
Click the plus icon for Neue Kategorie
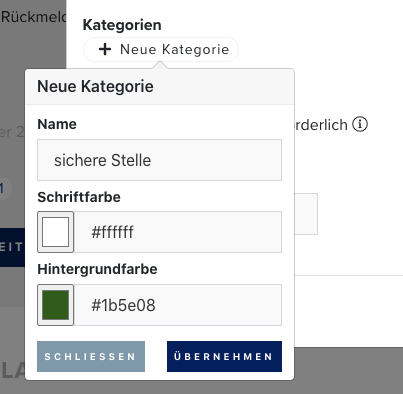click(105, 49)
